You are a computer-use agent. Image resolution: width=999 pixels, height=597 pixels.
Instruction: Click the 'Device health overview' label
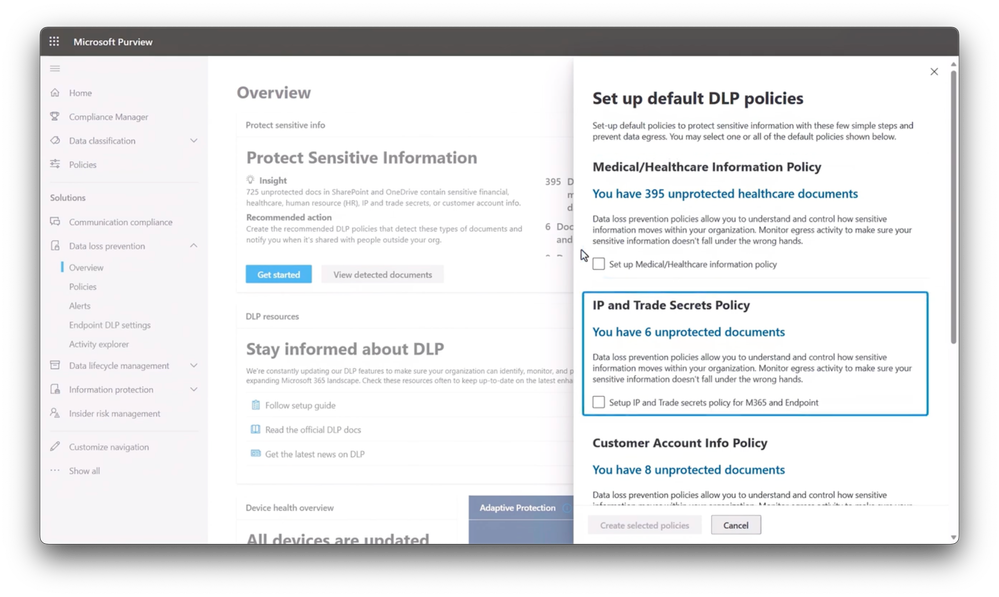pos(290,508)
